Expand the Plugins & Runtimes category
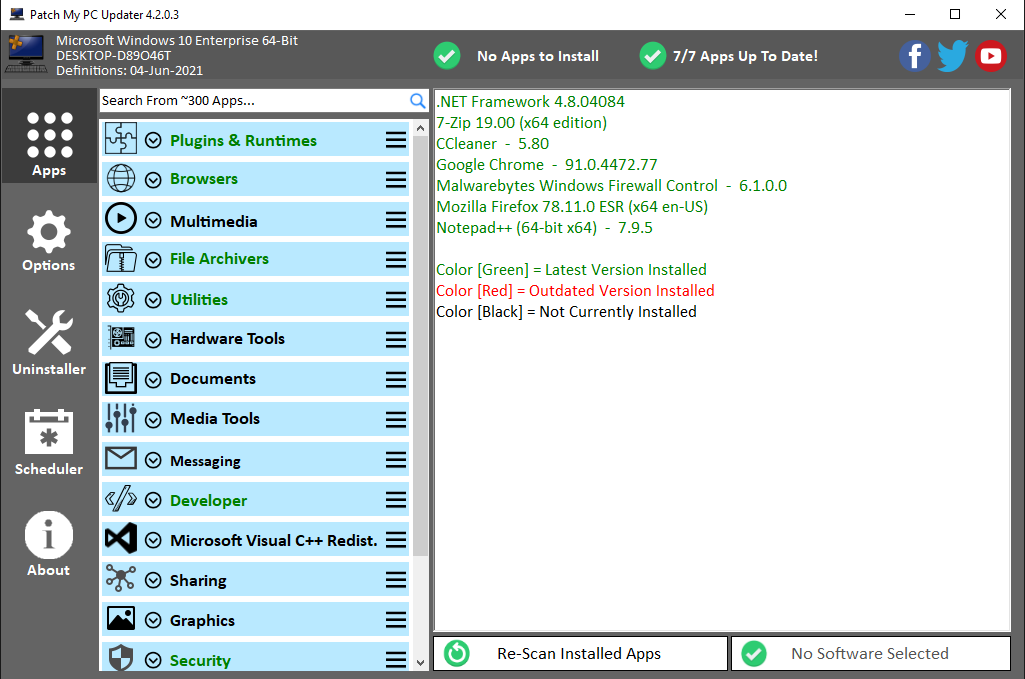The image size is (1025, 679). pyautogui.click(x=153, y=141)
